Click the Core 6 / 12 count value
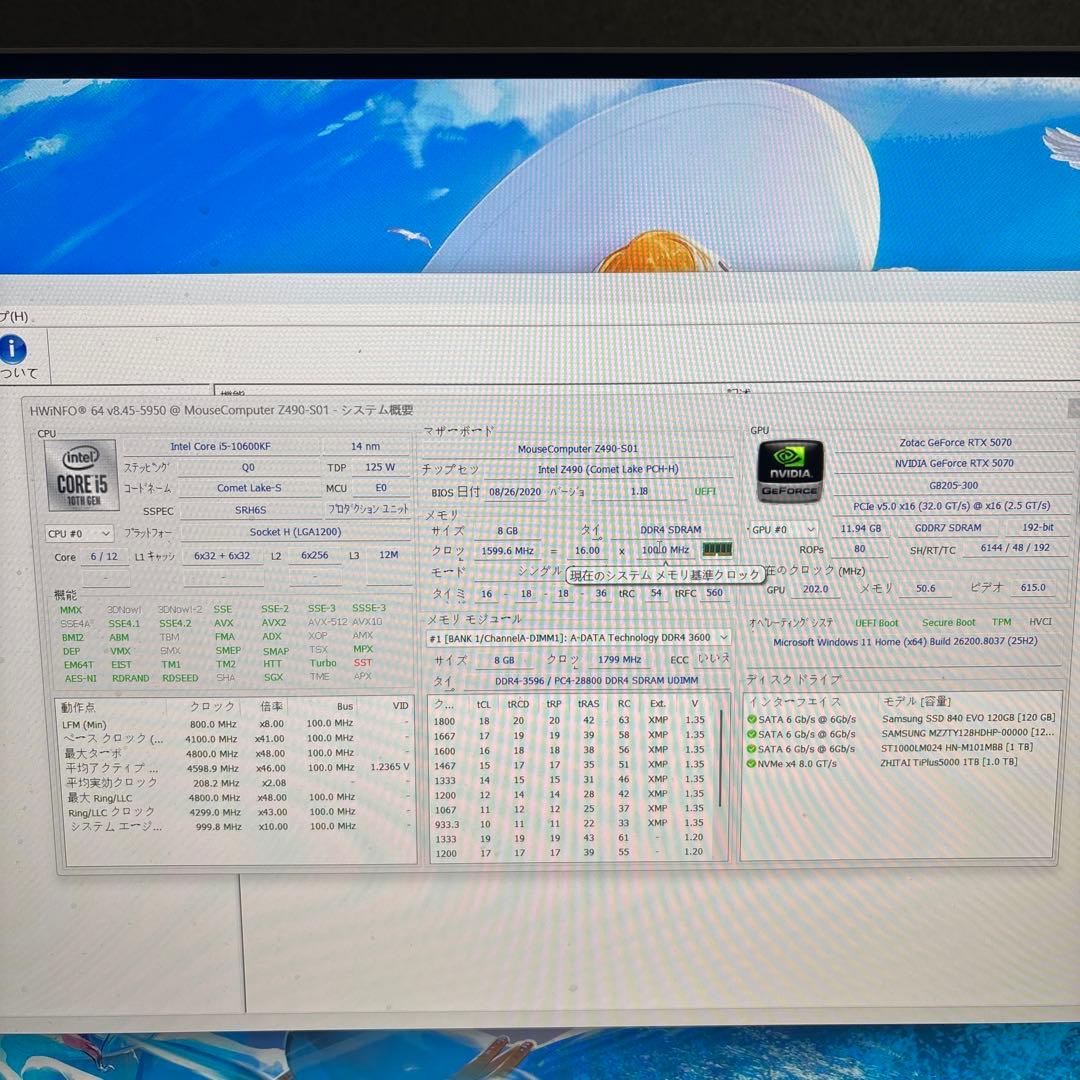 pos(104,557)
